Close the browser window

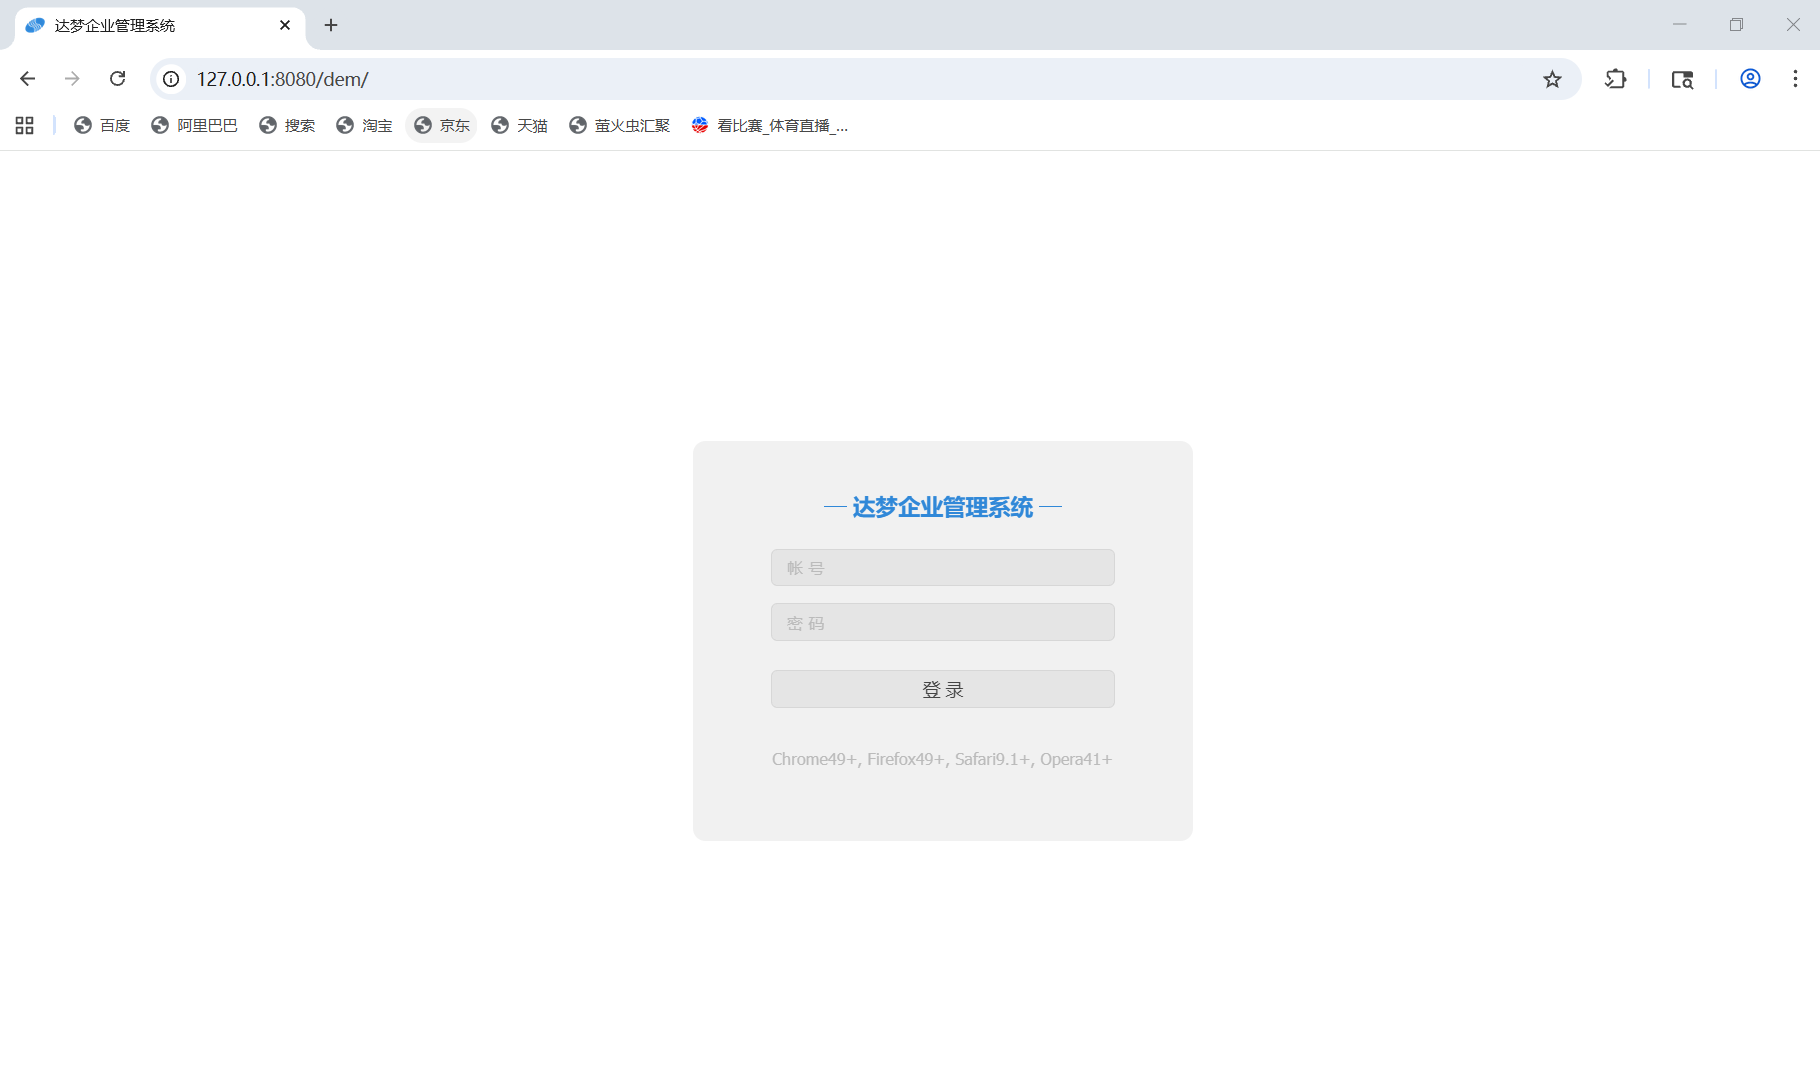tap(1793, 25)
